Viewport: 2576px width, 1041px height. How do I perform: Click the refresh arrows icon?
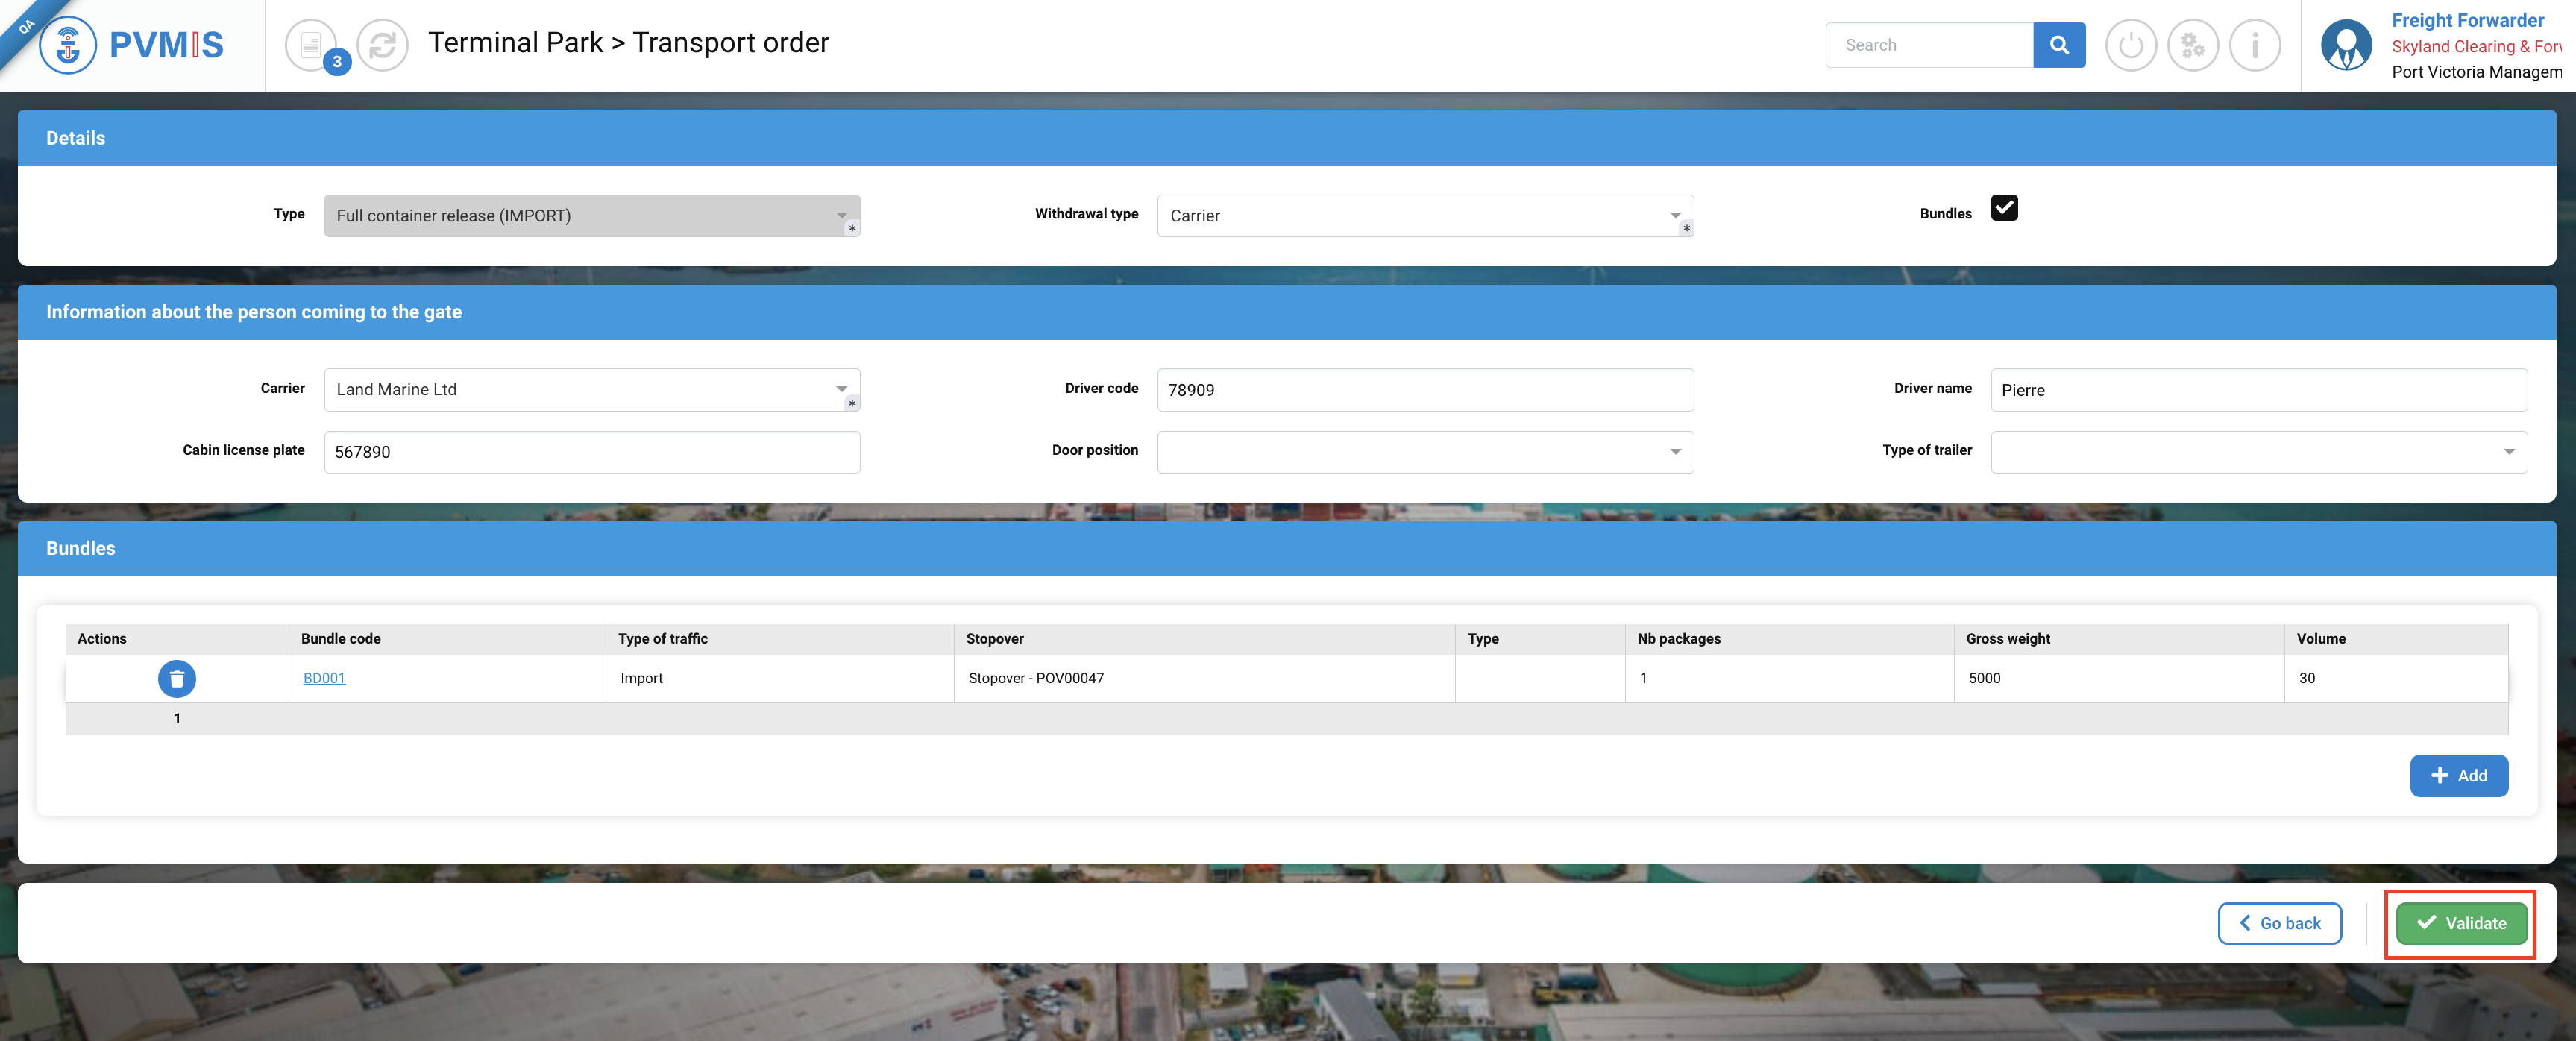click(383, 45)
